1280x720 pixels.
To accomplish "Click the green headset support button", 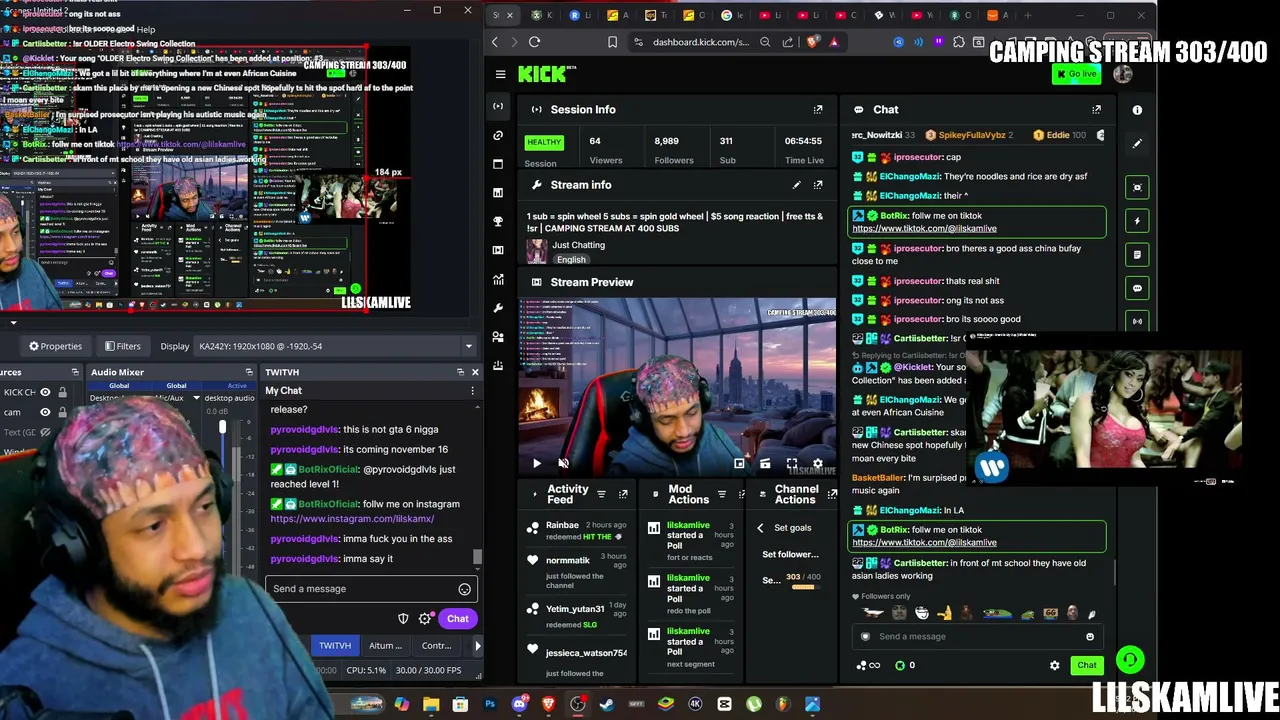I will click(x=1130, y=659).
